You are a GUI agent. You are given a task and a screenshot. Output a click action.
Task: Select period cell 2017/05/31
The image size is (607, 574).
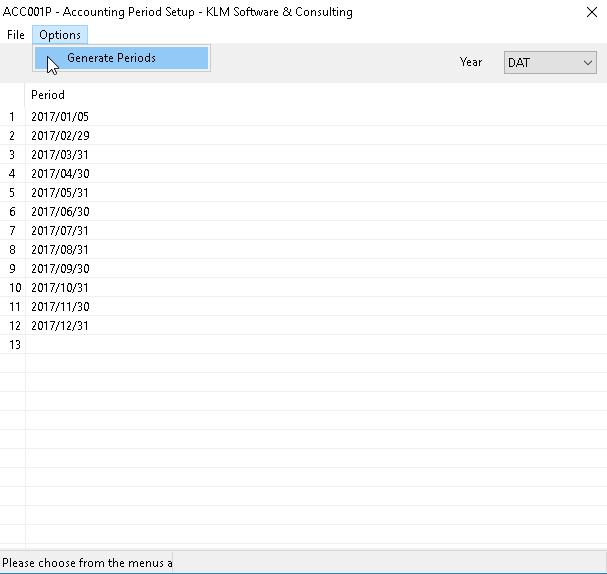pyautogui.click(x=316, y=192)
